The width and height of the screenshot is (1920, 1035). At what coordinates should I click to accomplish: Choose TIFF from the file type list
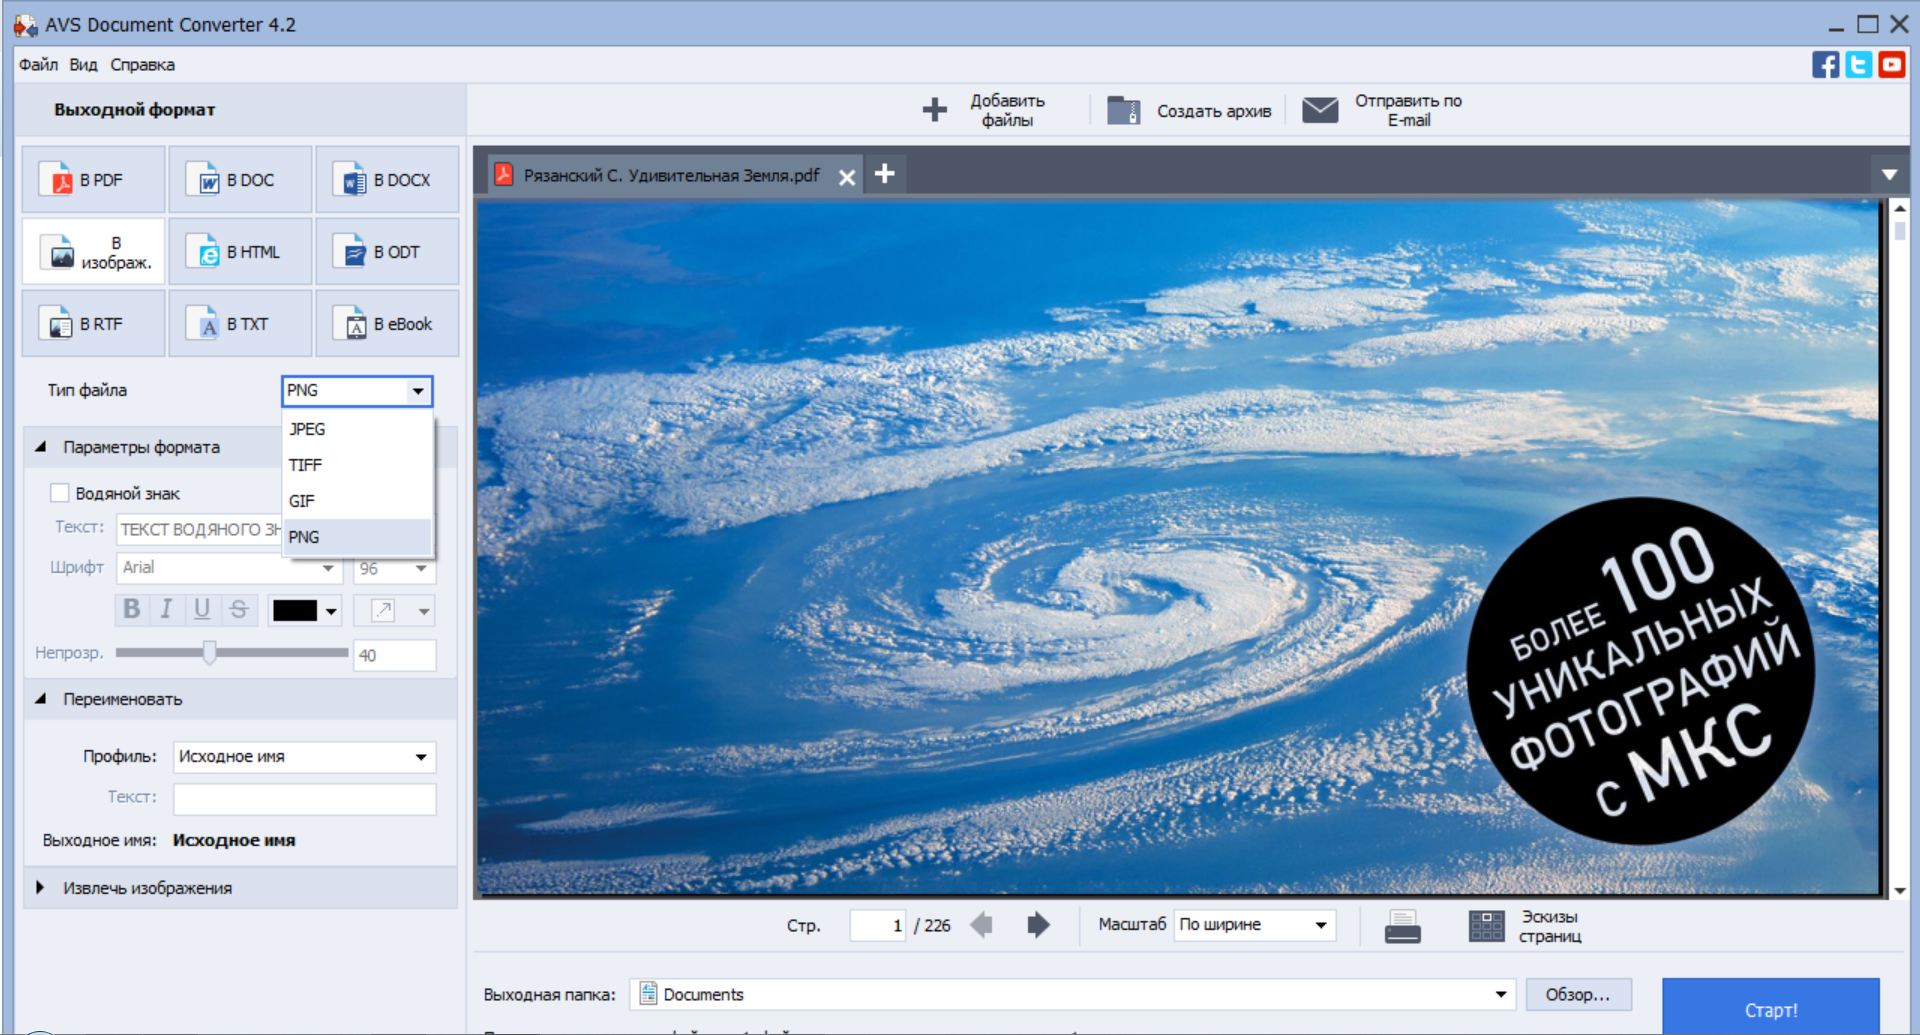[x=358, y=465]
